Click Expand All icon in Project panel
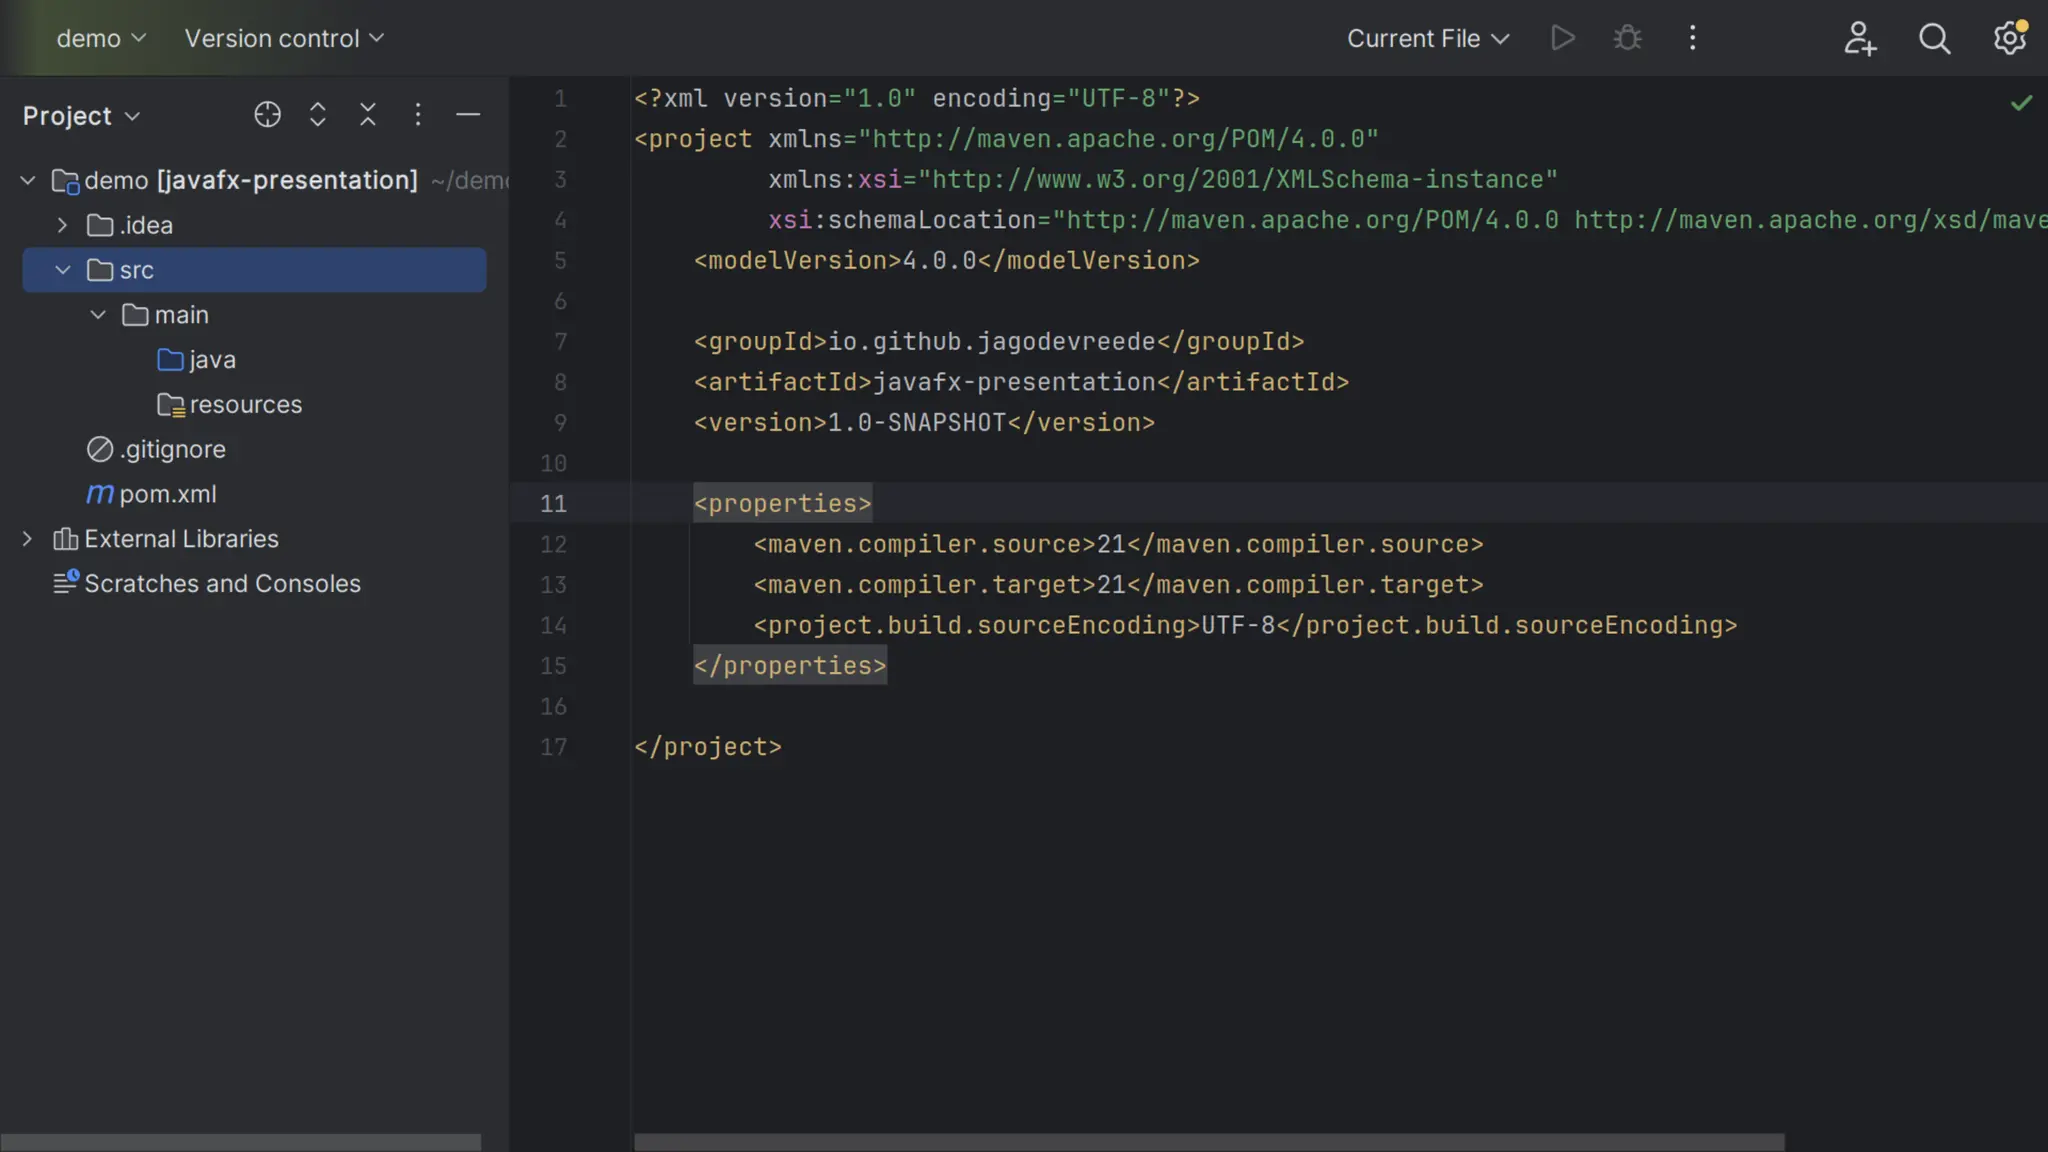 [x=317, y=115]
